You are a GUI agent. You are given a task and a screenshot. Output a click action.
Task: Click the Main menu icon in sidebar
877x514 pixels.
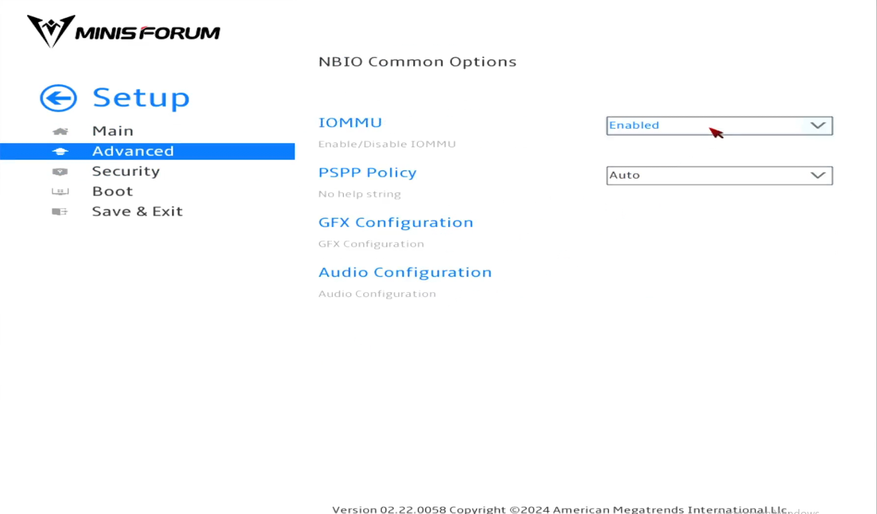click(x=60, y=131)
